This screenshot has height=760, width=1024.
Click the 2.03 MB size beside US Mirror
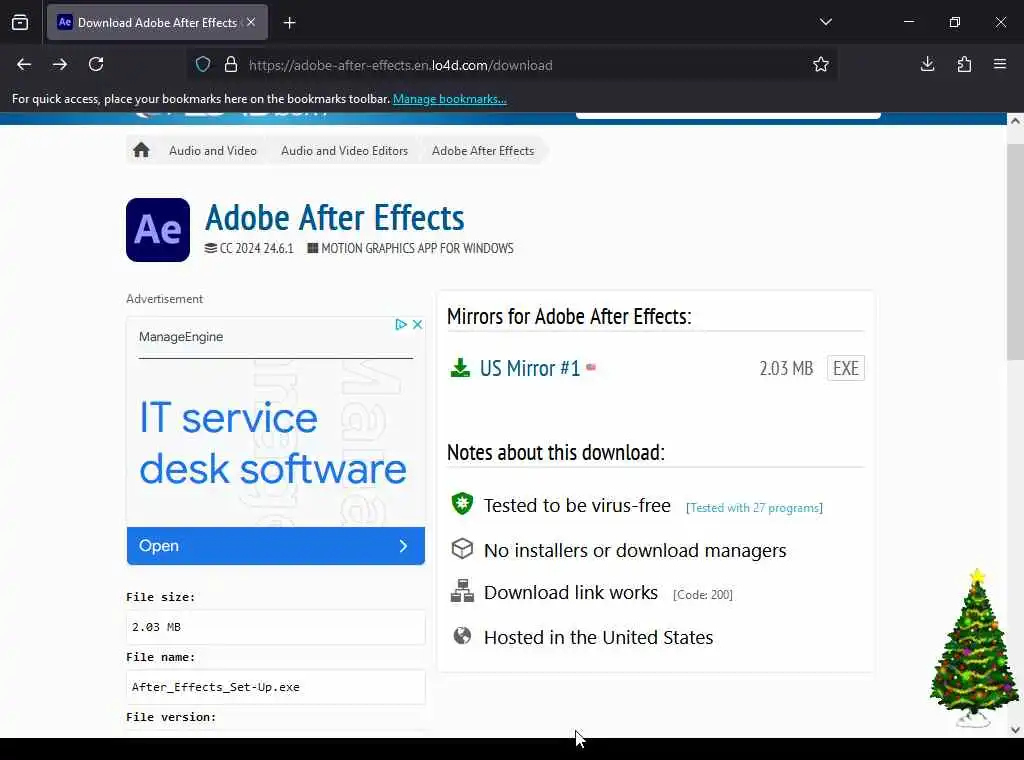point(786,368)
